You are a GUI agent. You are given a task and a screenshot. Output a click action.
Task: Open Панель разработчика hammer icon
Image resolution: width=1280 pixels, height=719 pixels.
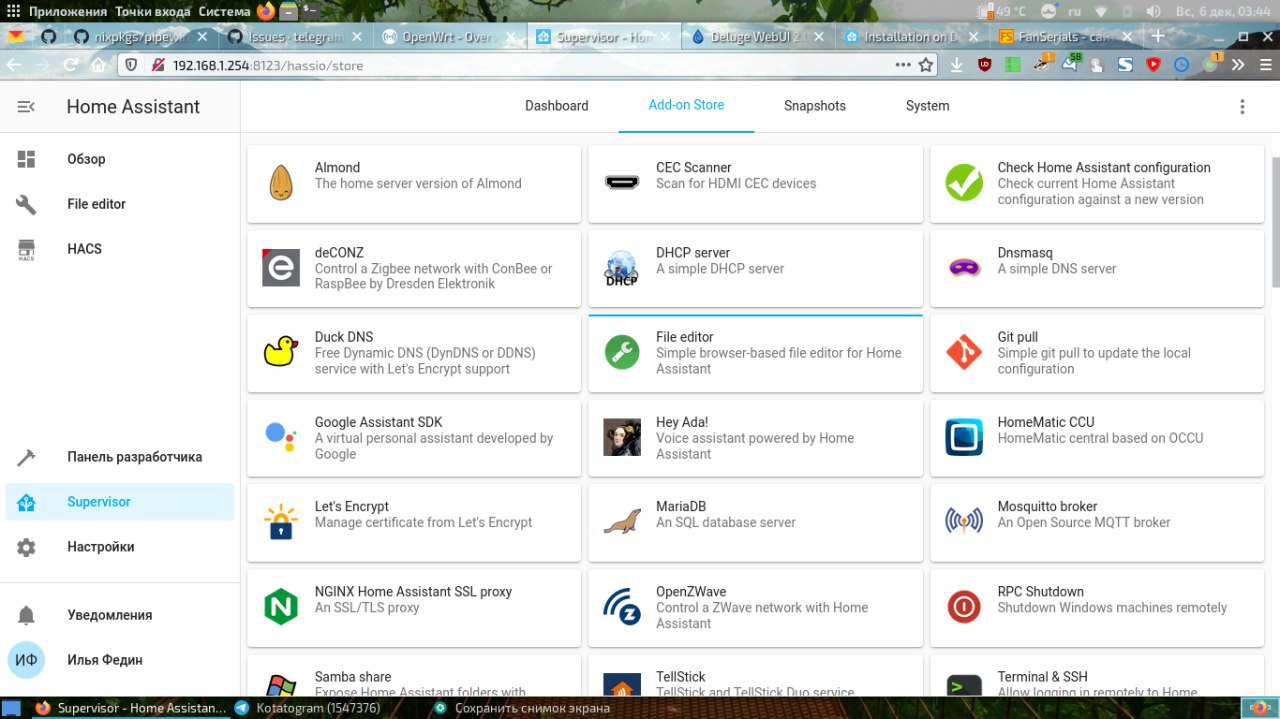[27, 457]
